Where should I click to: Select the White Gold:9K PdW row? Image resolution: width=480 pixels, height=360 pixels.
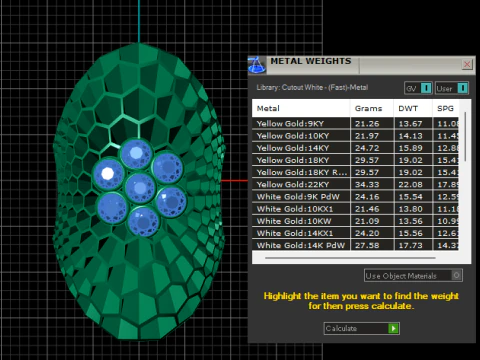(355, 197)
